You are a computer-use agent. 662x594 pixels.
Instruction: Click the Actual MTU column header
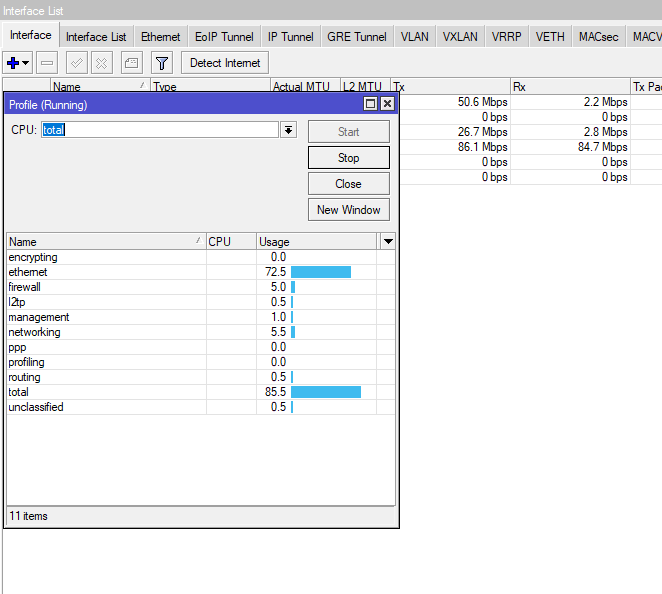pyautogui.click(x=305, y=86)
